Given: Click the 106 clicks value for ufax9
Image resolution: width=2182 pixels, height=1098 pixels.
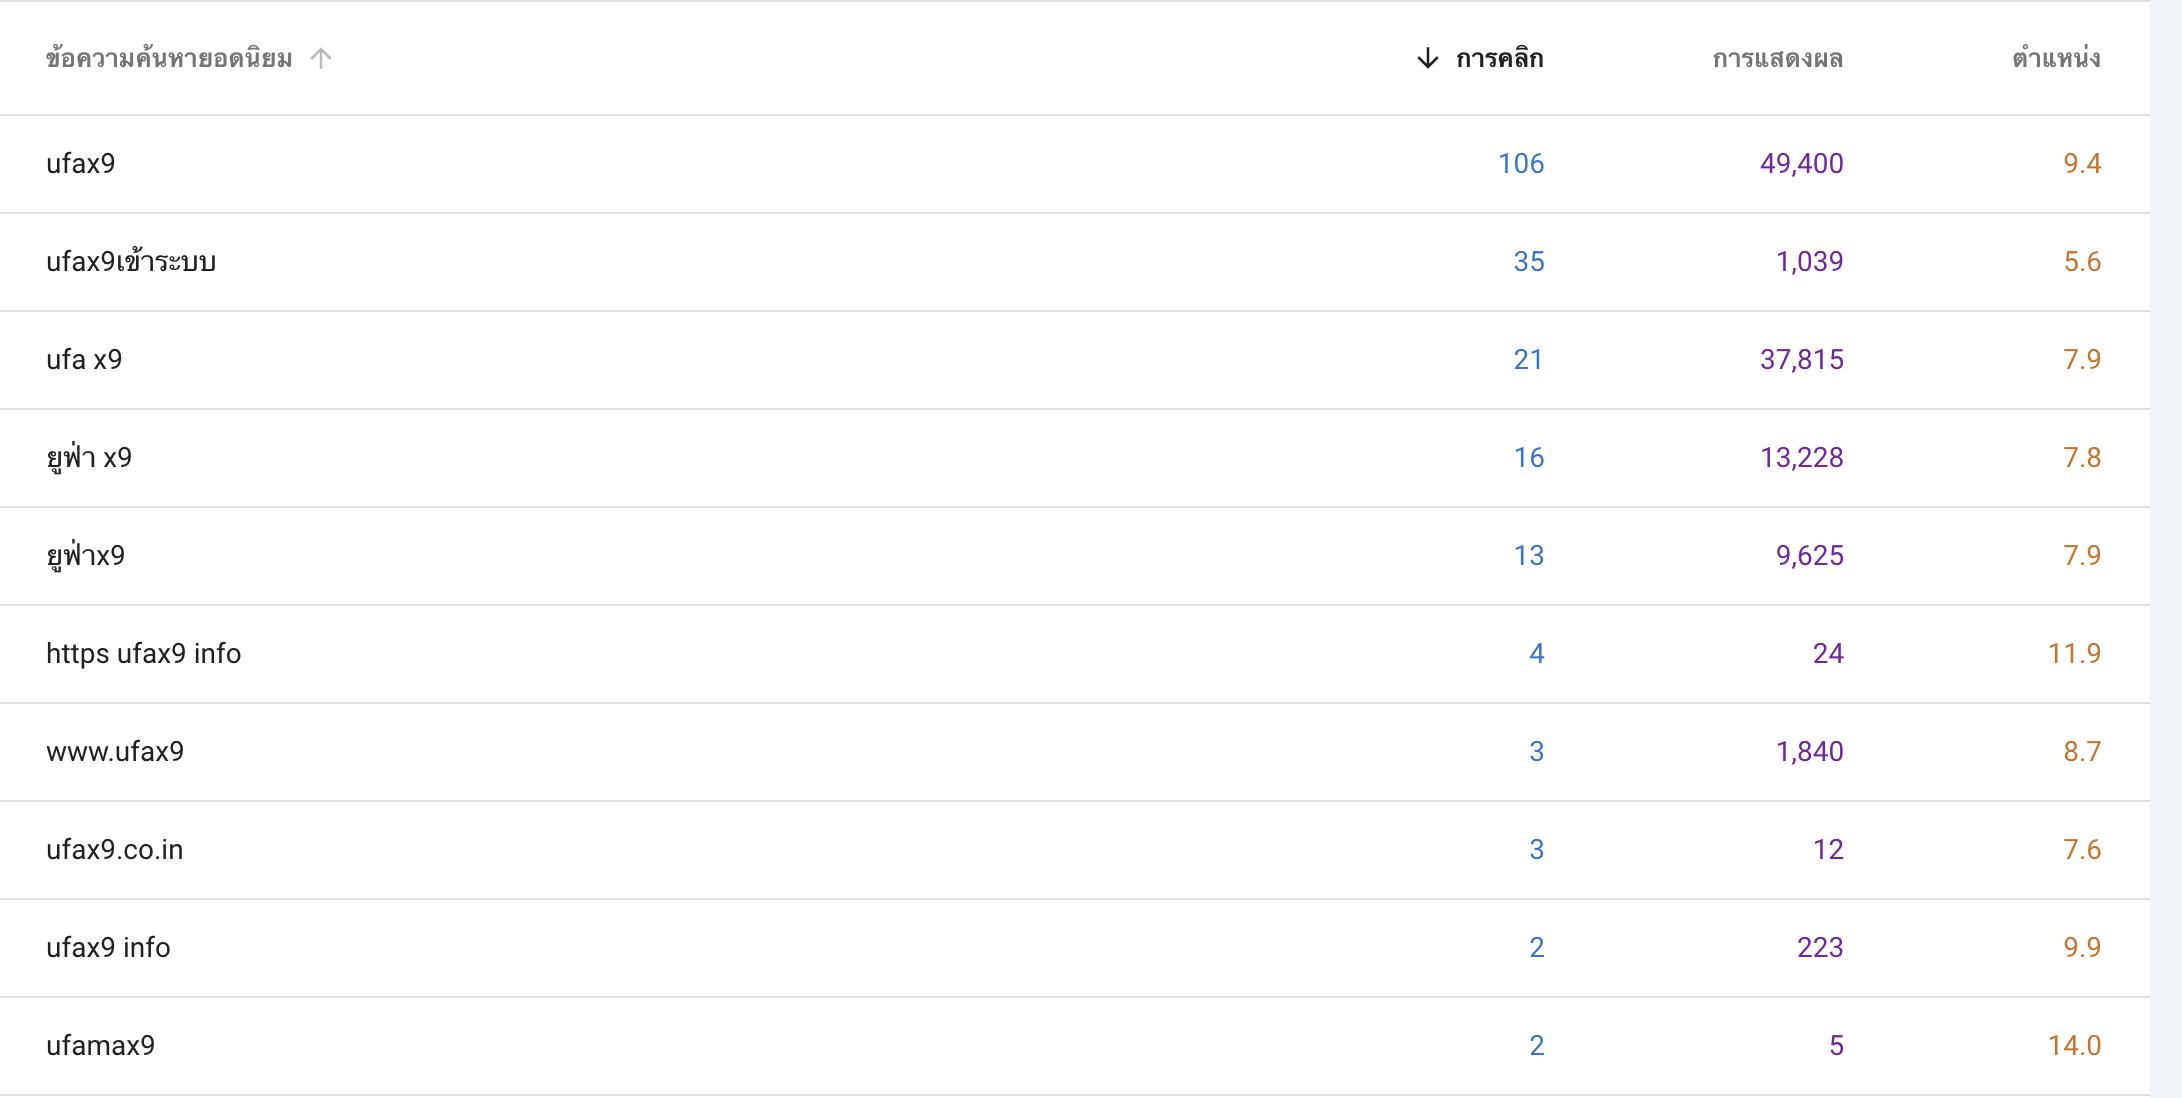Looking at the screenshot, I should point(1521,164).
